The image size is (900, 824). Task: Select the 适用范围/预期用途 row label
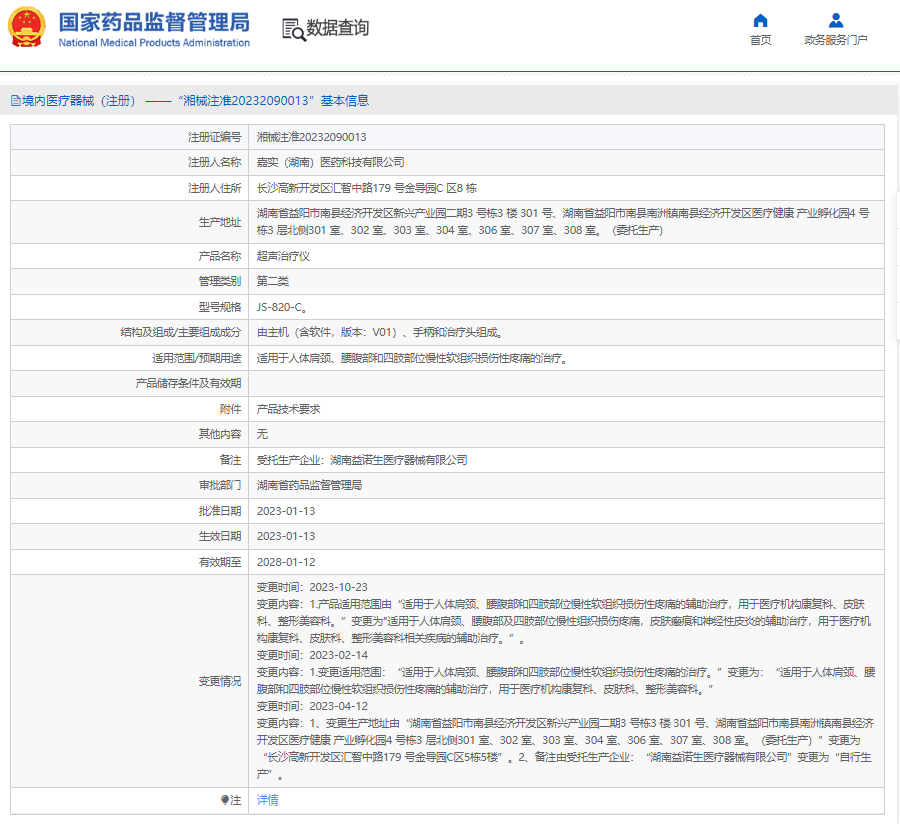click(197, 358)
